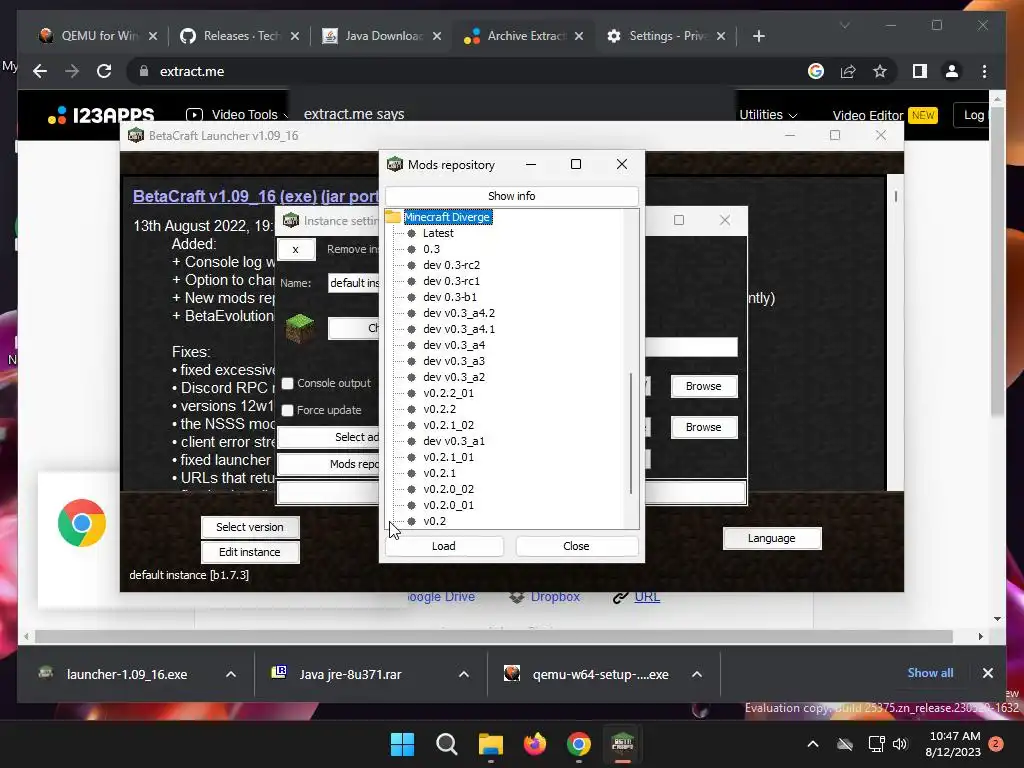Click Chrome forward arrow icon
The width and height of the screenshot is (1024, 768).
[x=72, y=71]
